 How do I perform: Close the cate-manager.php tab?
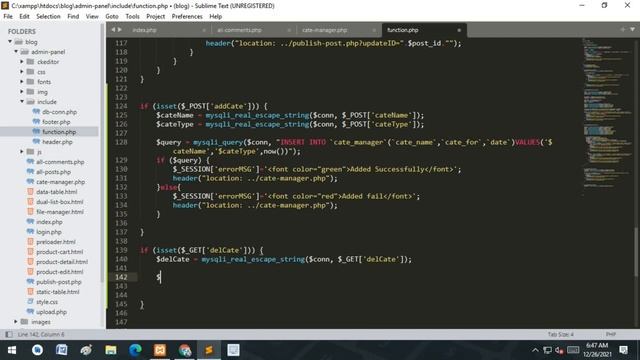tap(374, 30)
